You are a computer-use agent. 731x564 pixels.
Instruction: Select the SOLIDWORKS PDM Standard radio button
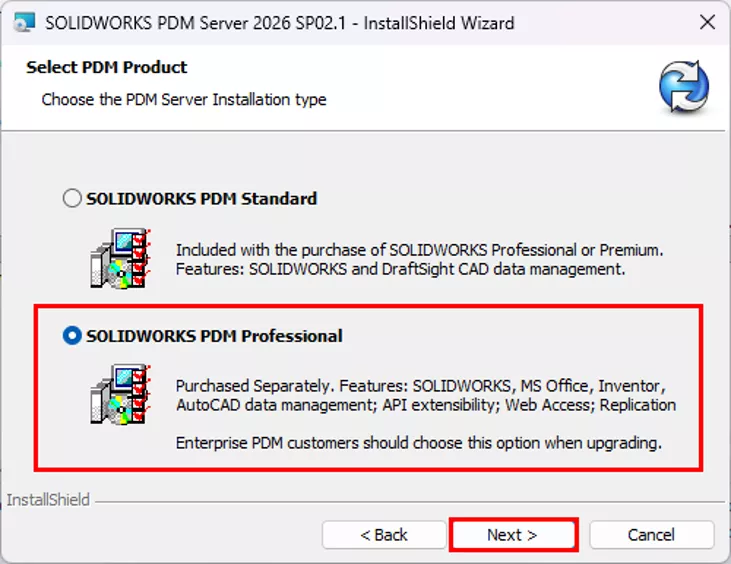click(x=72, y=198)
